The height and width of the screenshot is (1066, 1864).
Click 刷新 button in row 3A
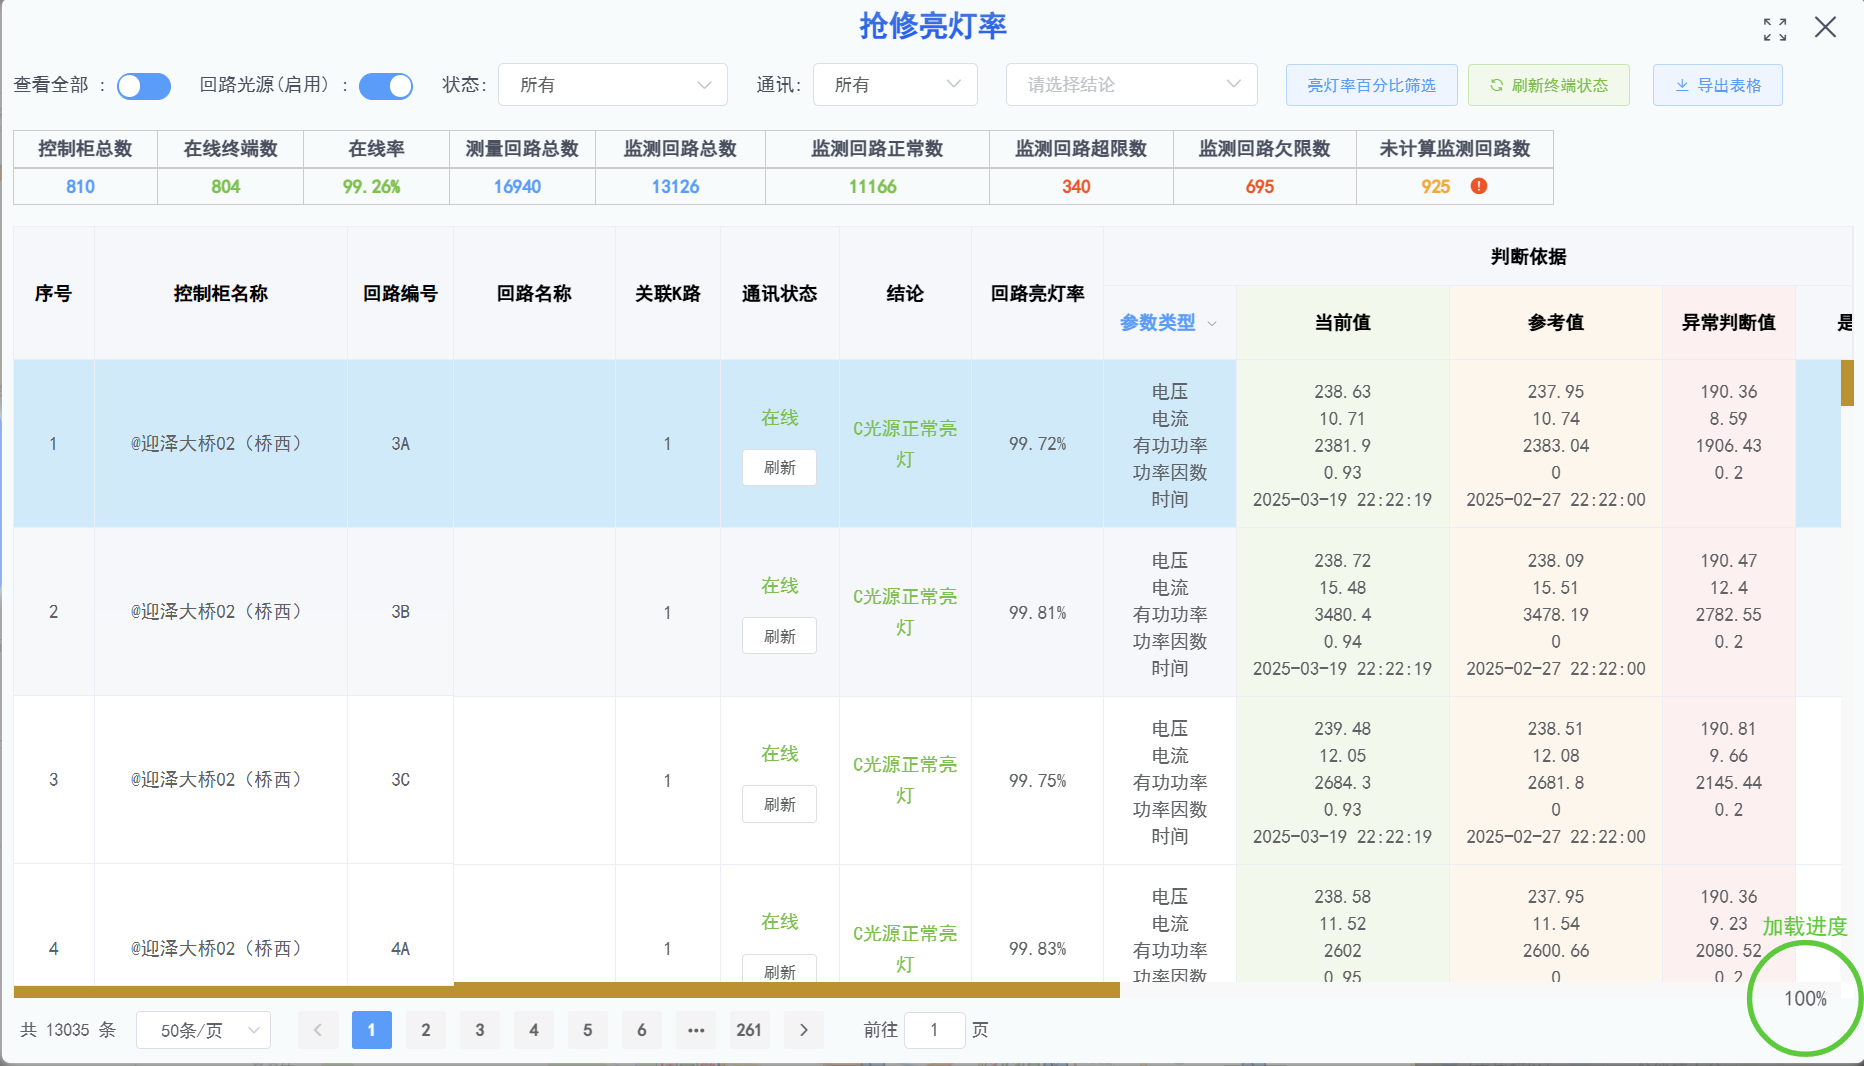779,467
